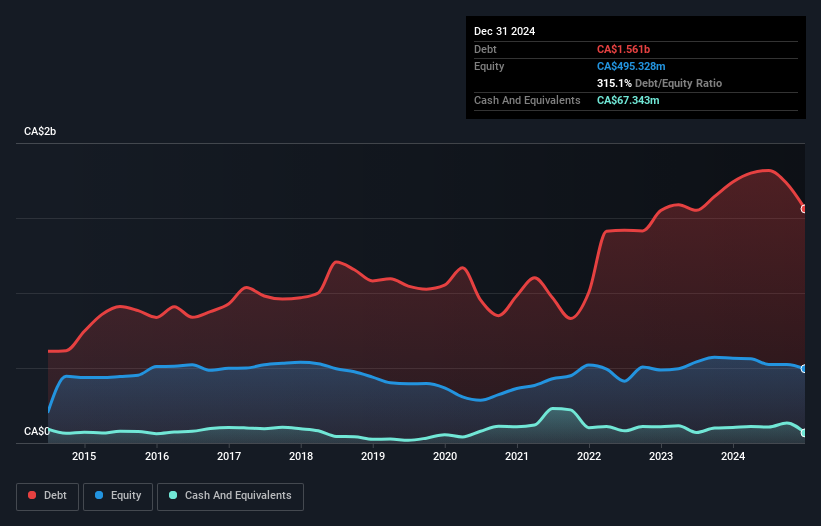
Task: Select the 2023 x-axis label
Action: [661, 456]
